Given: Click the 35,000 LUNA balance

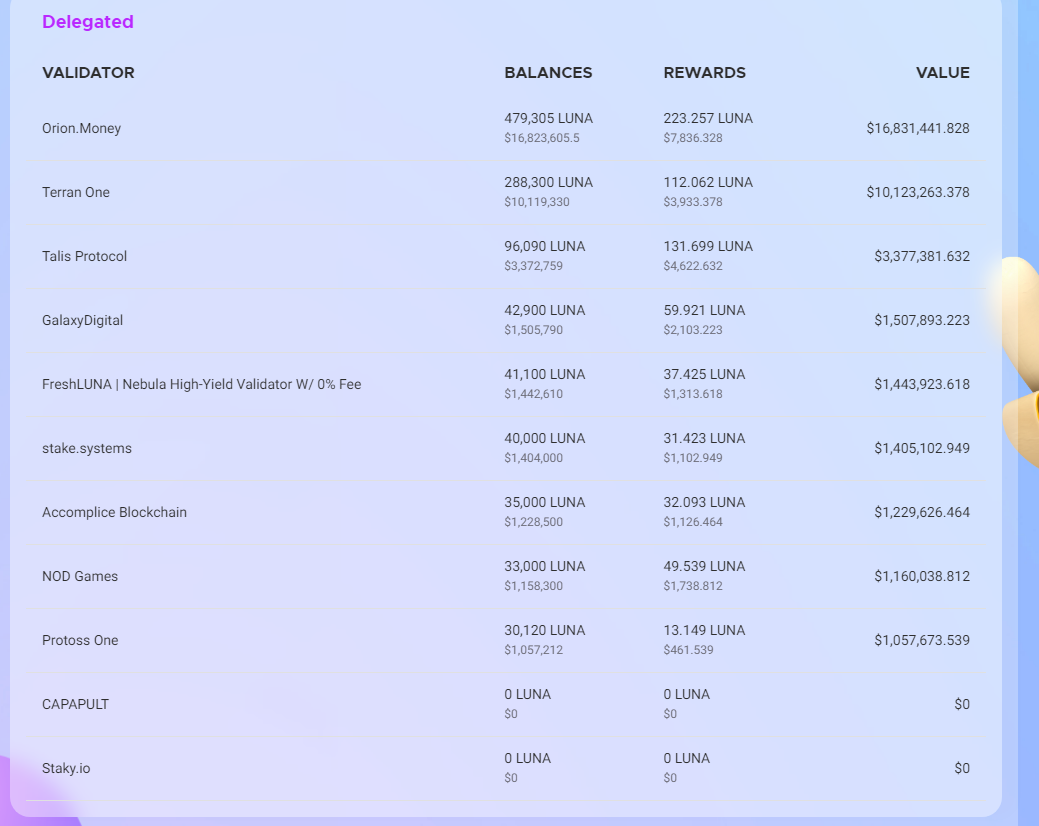Looking at the screenshot, I should [544, 503].
